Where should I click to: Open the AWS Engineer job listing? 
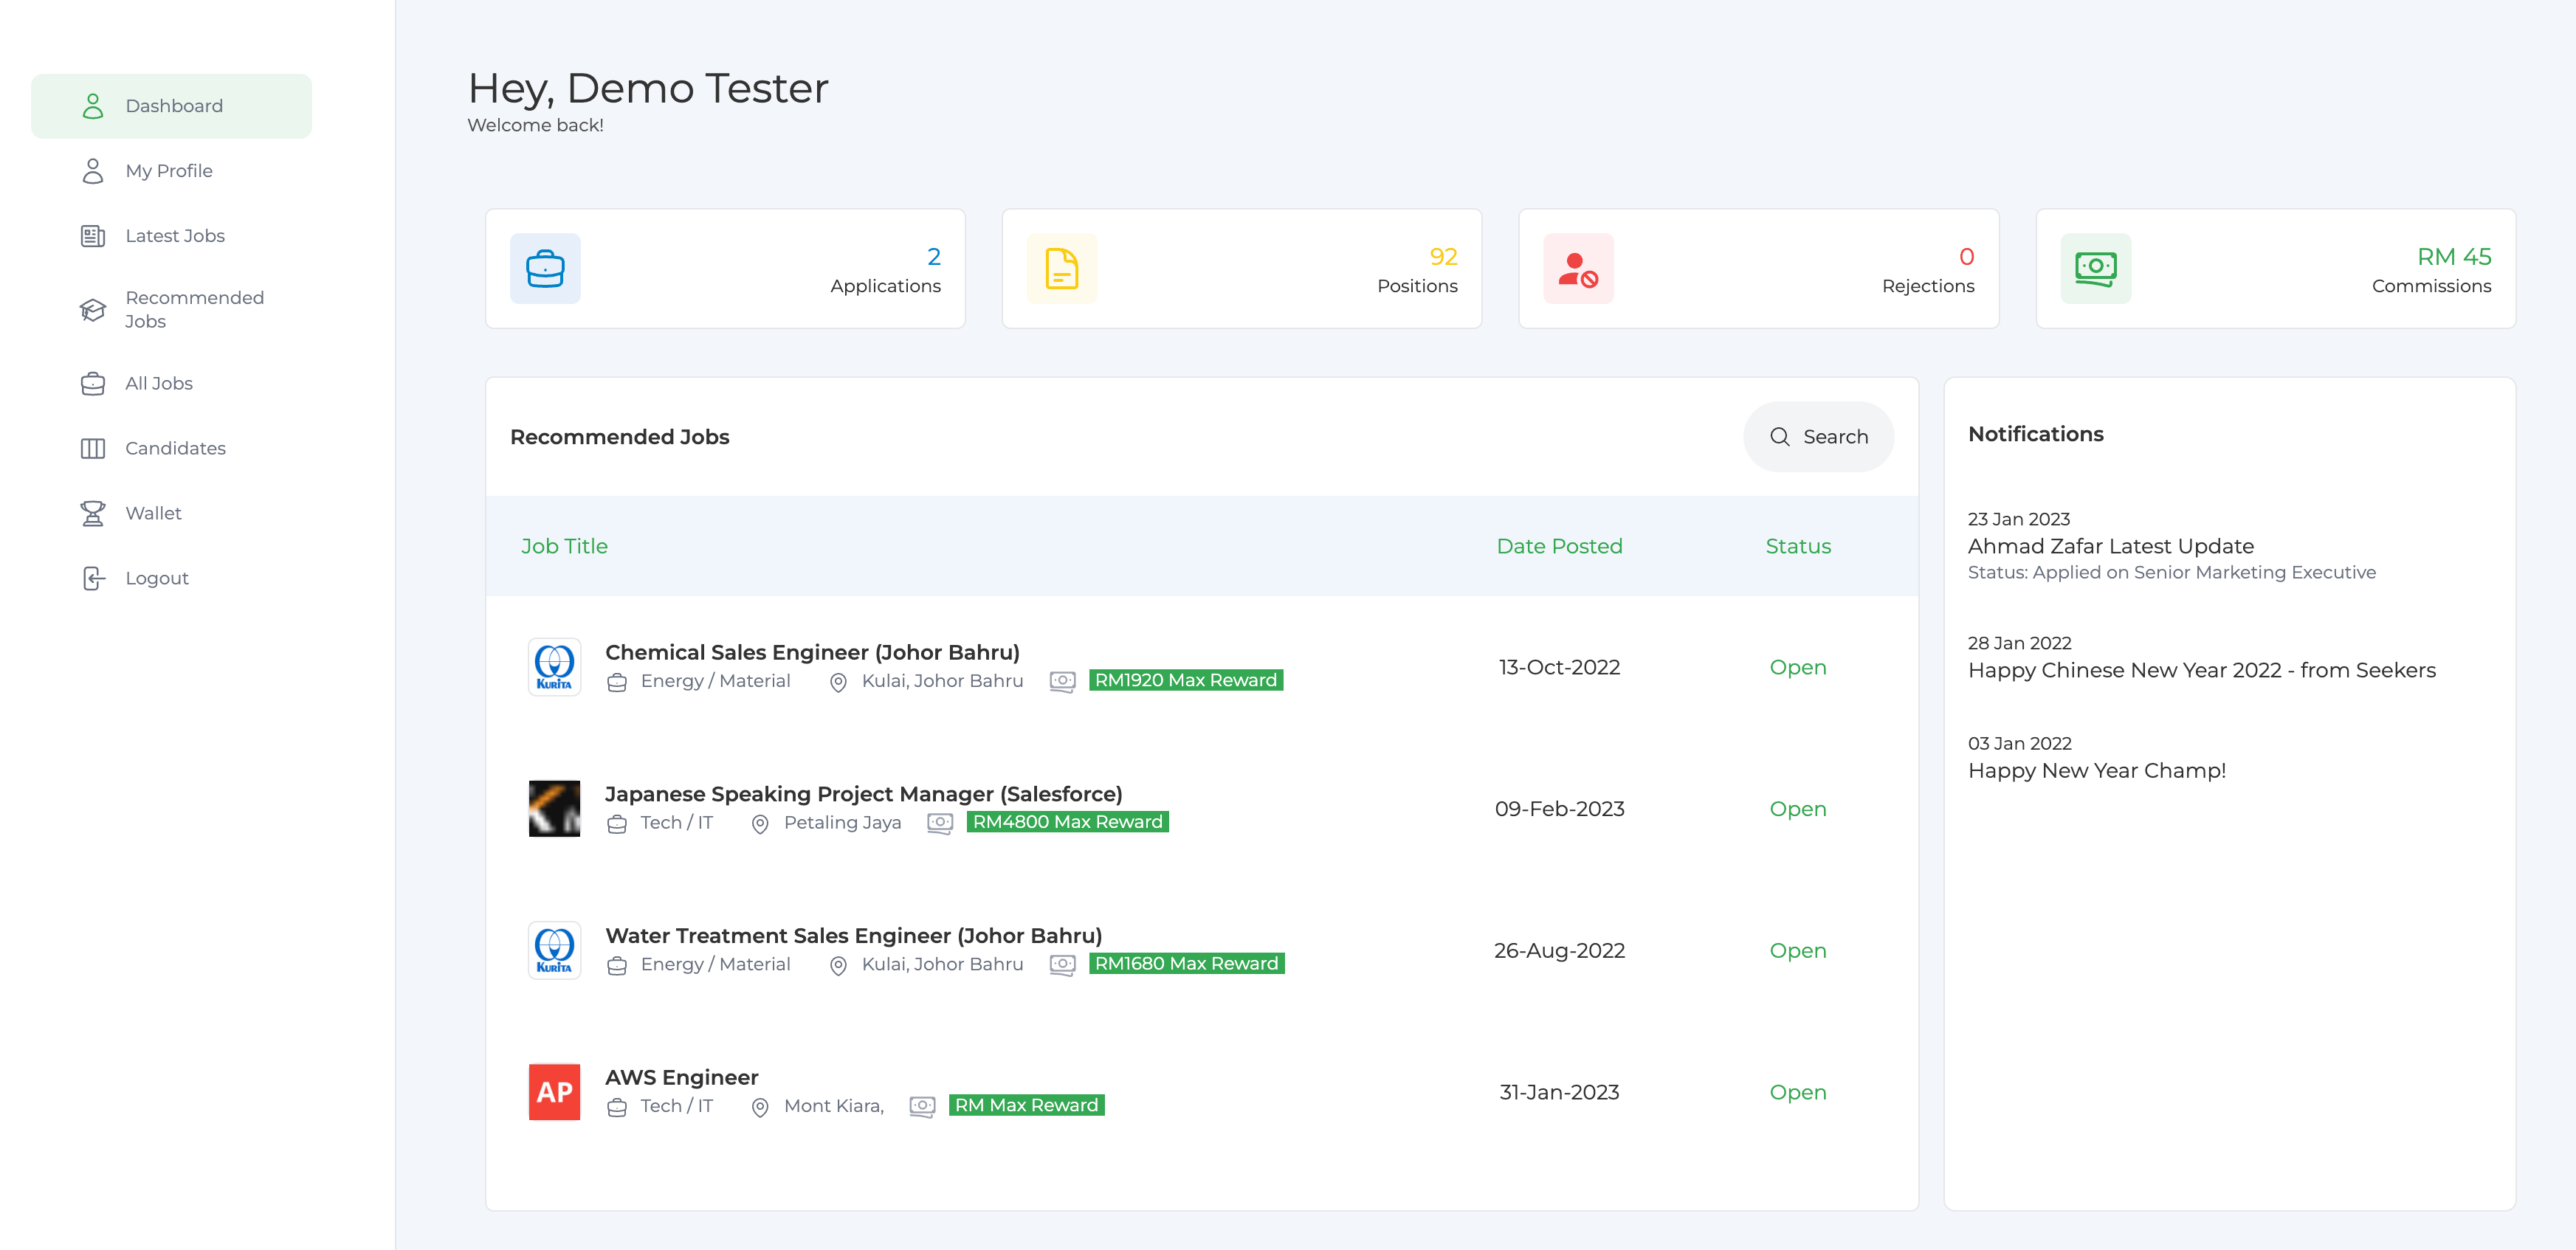tap(681, 1077)
